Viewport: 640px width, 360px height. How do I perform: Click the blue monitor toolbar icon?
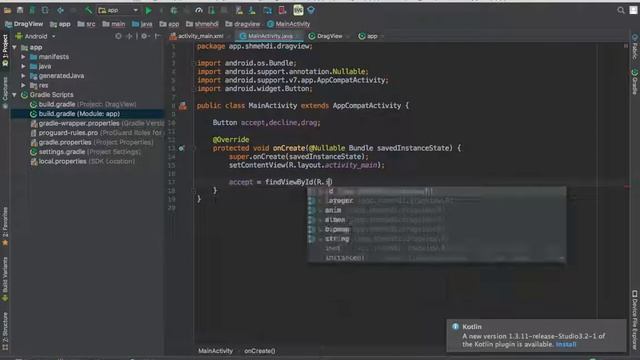pyautogui.click(x=268, y=10)
